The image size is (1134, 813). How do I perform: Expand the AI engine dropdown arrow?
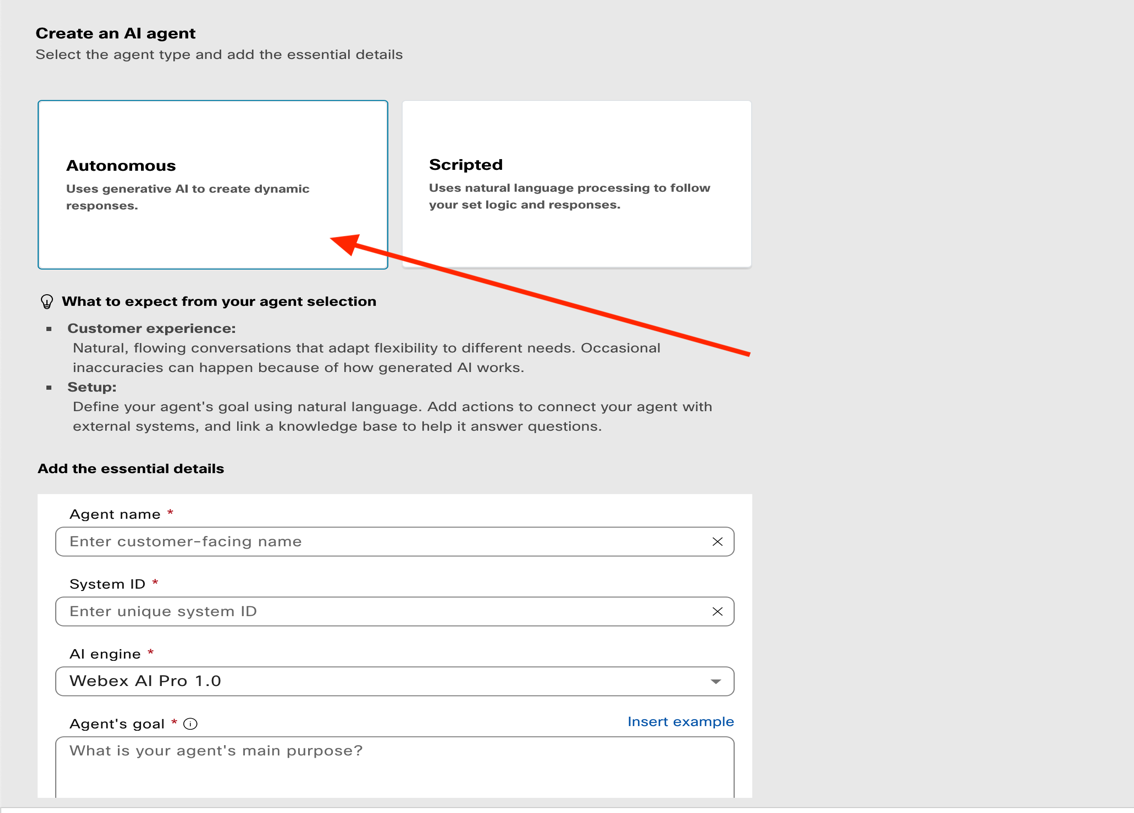[x=716, y=682]
